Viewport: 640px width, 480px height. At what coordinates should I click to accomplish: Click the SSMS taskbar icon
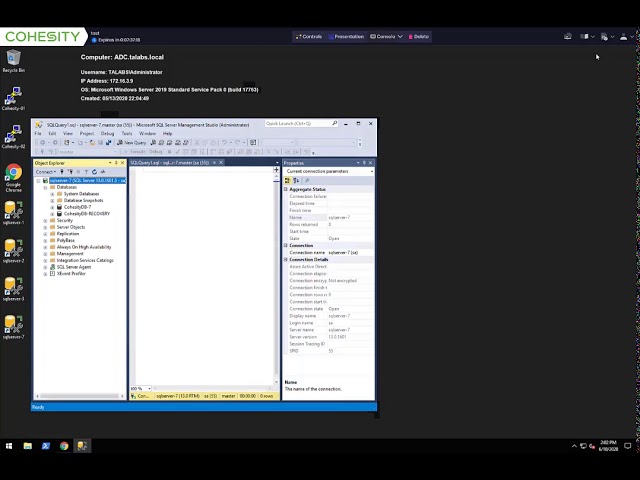tap(82, 446)
